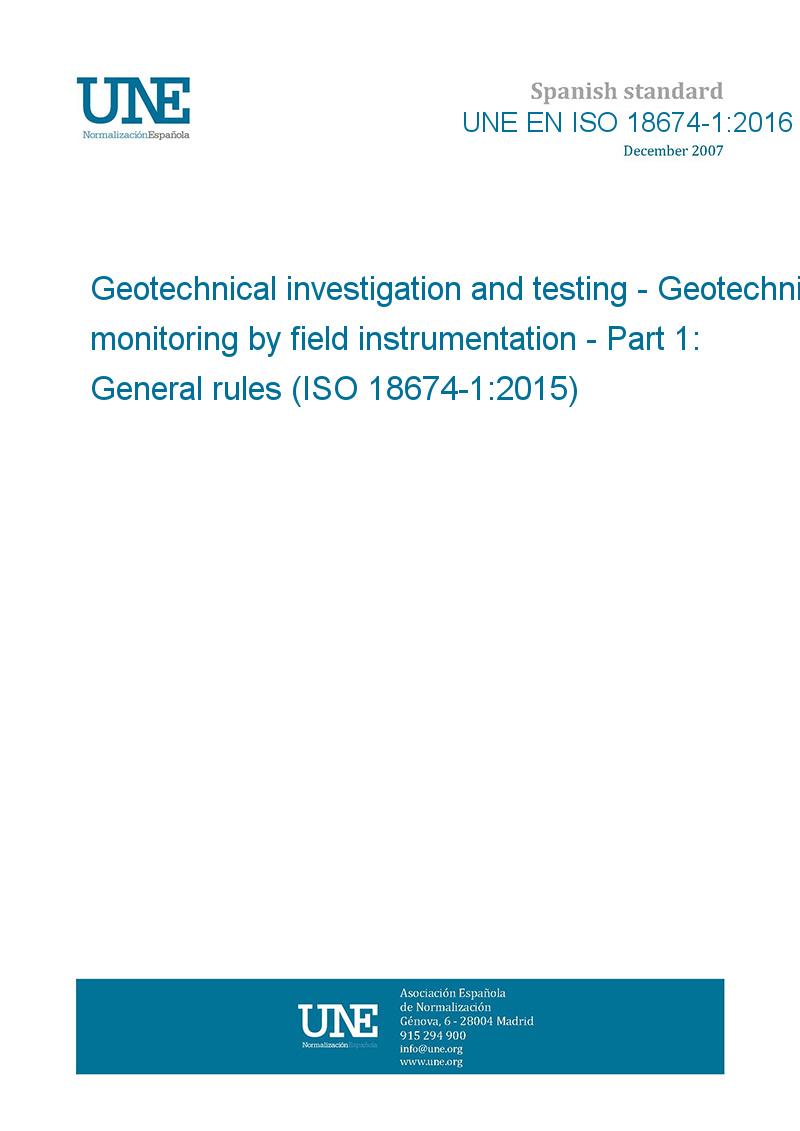Viewport: 800px width, 1131px height.
Task: Select the UNE EN ISO 18674-1:2016 number
Action: [x=627, y=123]
